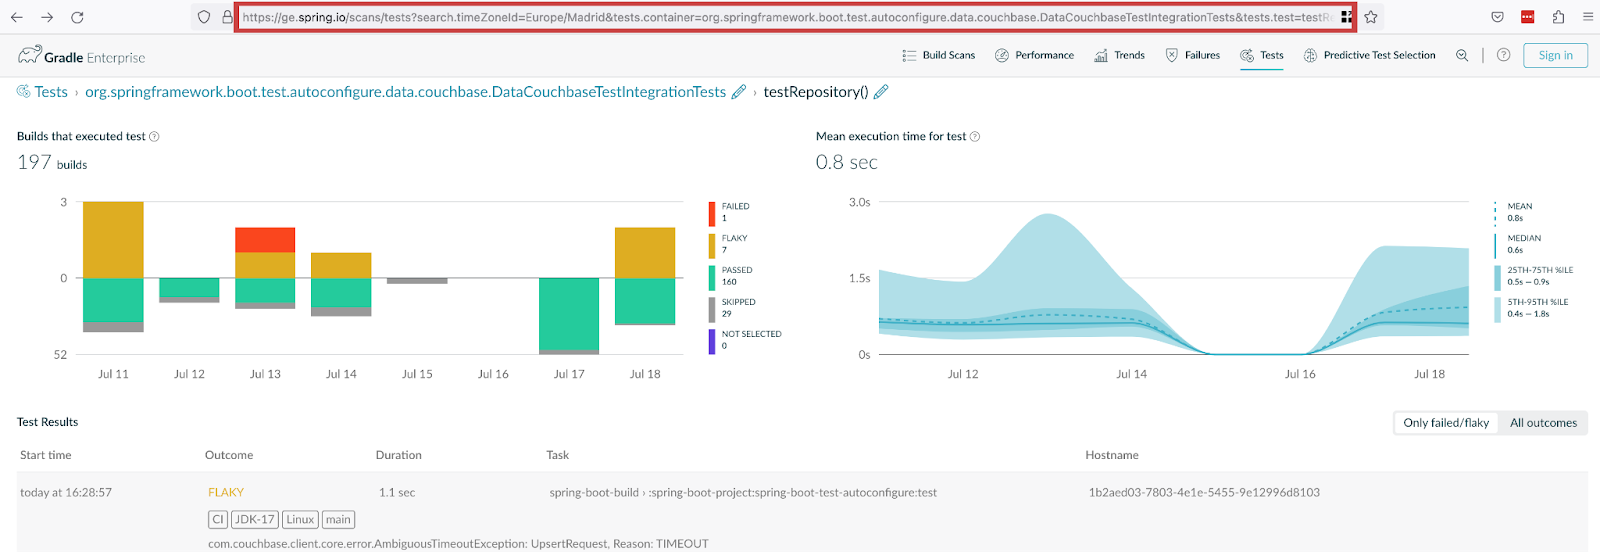The height and width of the screenshot is (552, 1600).
Task: Click info icon beside Builds that executed test
Action: coord(154,137)
